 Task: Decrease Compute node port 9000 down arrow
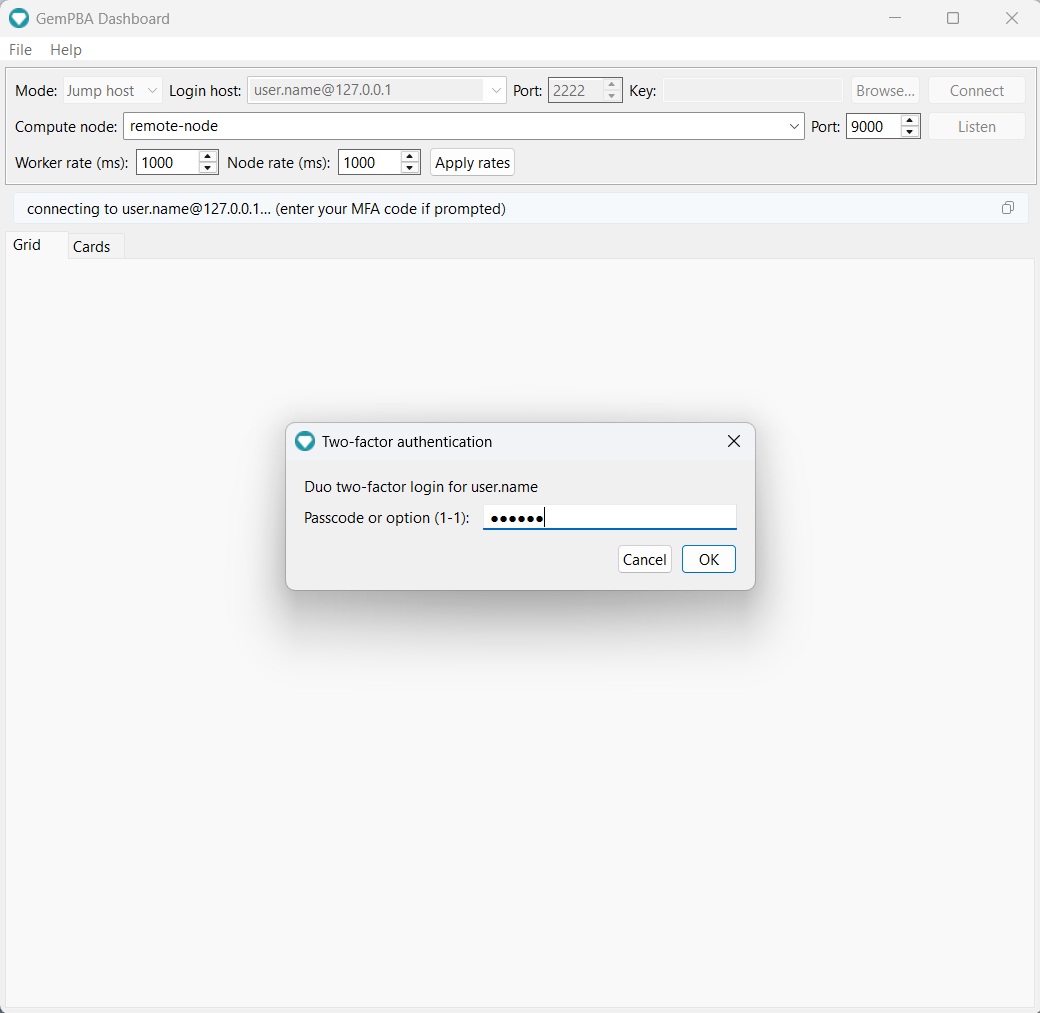pyautogui.click(x=909, y=132)
